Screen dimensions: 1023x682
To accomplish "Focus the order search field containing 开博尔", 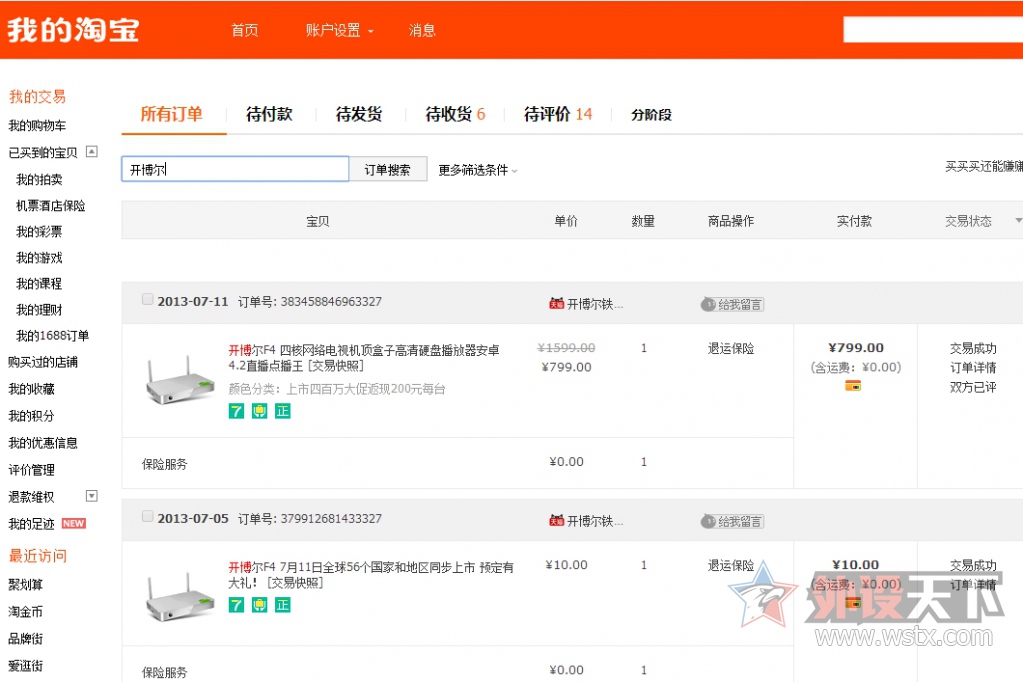I will click(235, 169).
